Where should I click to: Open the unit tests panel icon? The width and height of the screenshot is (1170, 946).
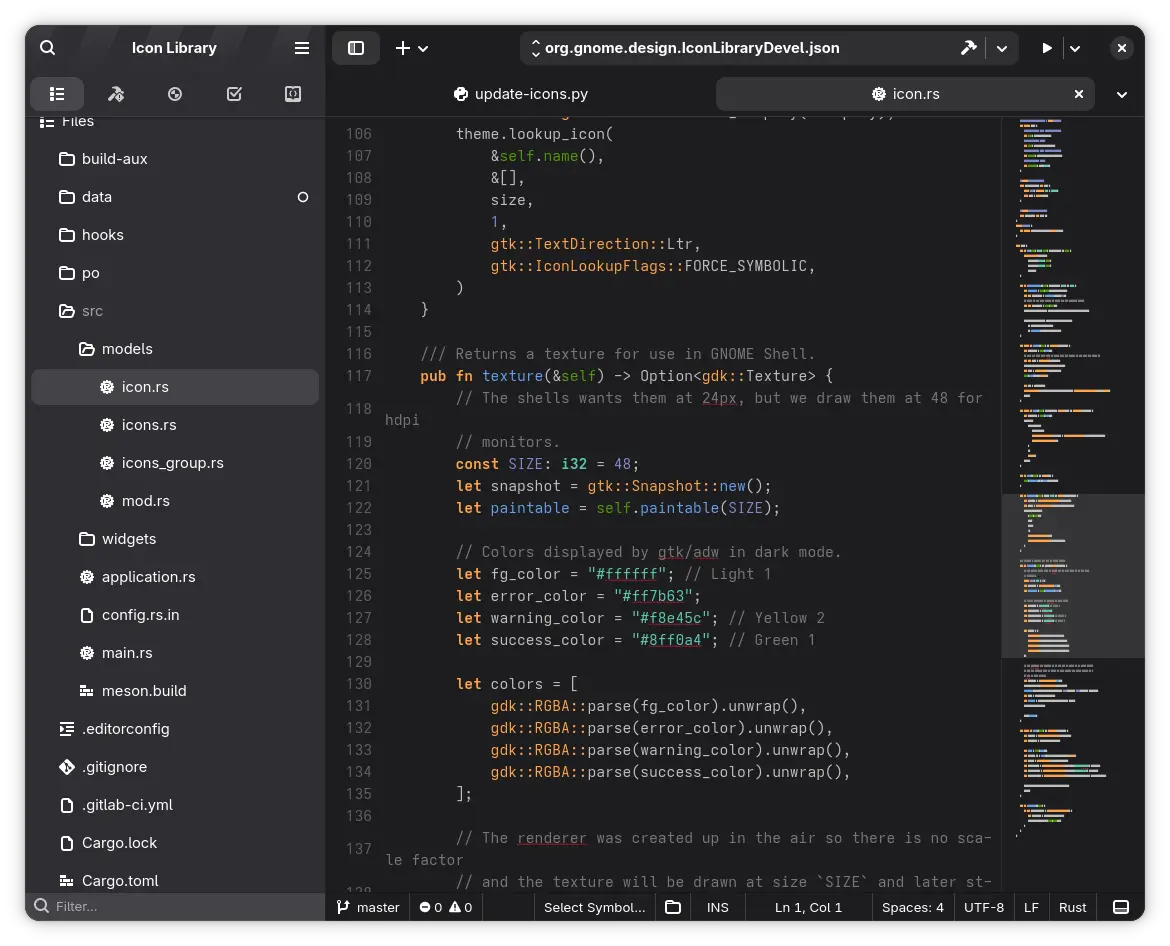point(175,94)
